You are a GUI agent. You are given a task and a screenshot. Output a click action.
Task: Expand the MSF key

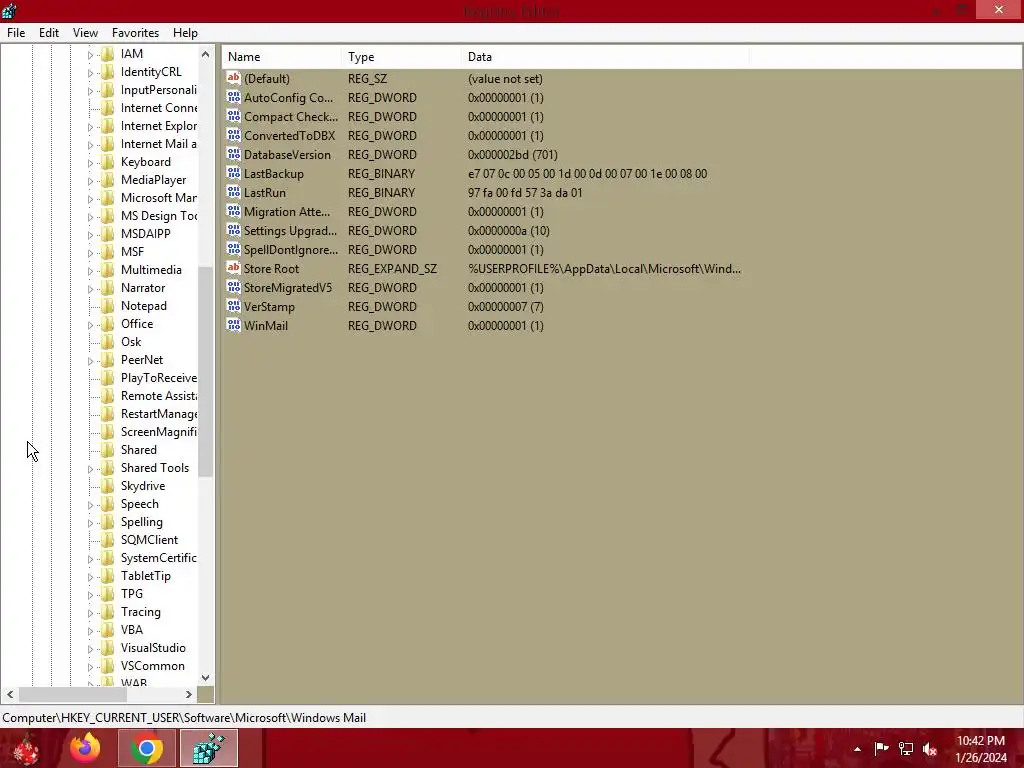(90, 253)
